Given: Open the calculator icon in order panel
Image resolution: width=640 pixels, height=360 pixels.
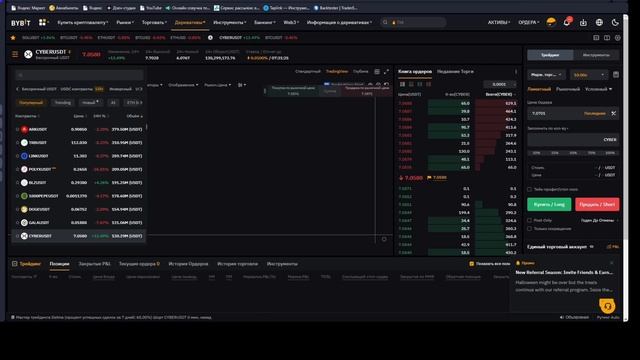Looking at the screenshot, I should tap(616, 75).
